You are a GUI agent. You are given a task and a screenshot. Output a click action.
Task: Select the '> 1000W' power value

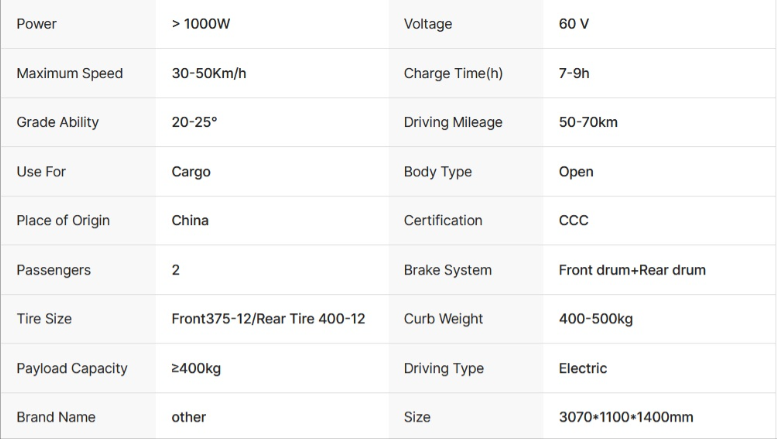point(200,24)
